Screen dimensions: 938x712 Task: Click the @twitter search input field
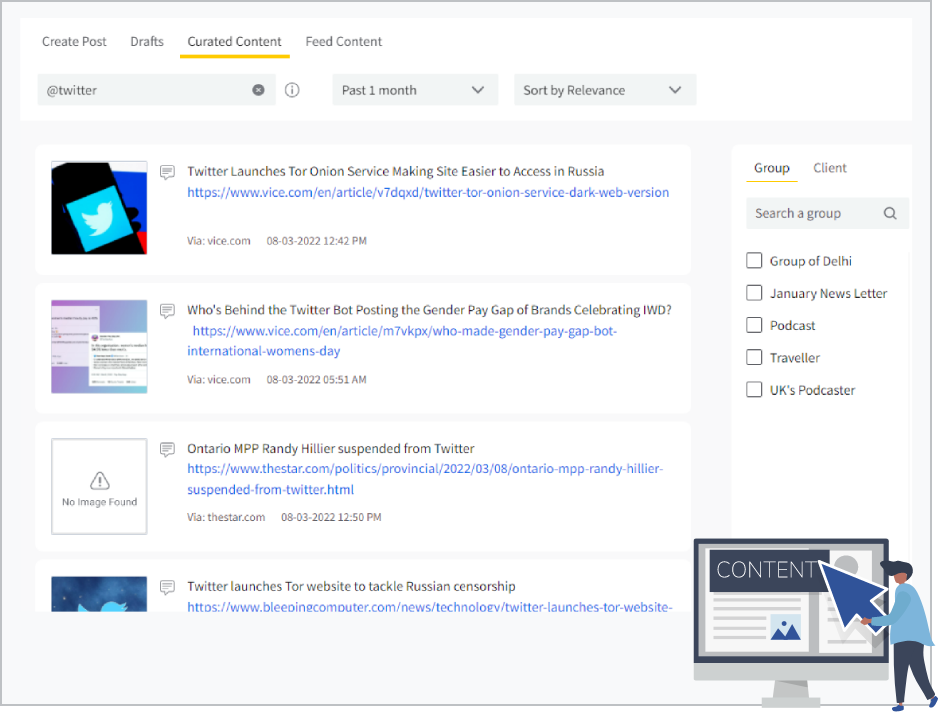(x=157, y=90)
